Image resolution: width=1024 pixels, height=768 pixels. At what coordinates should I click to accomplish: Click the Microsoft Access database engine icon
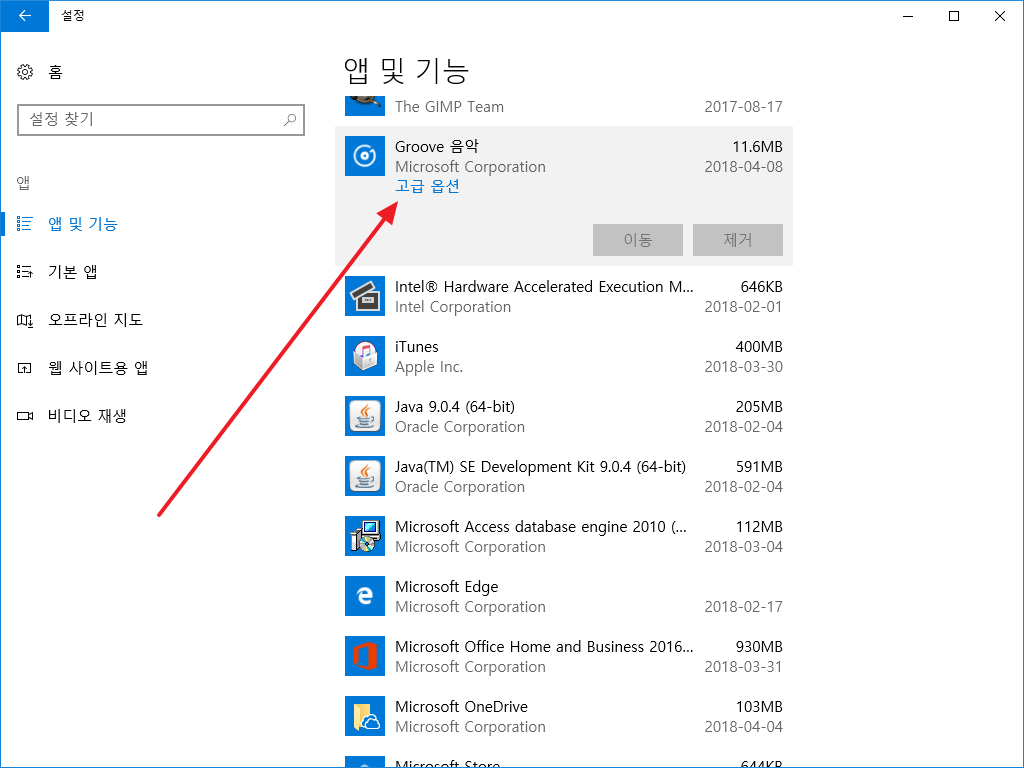(364, 536)
